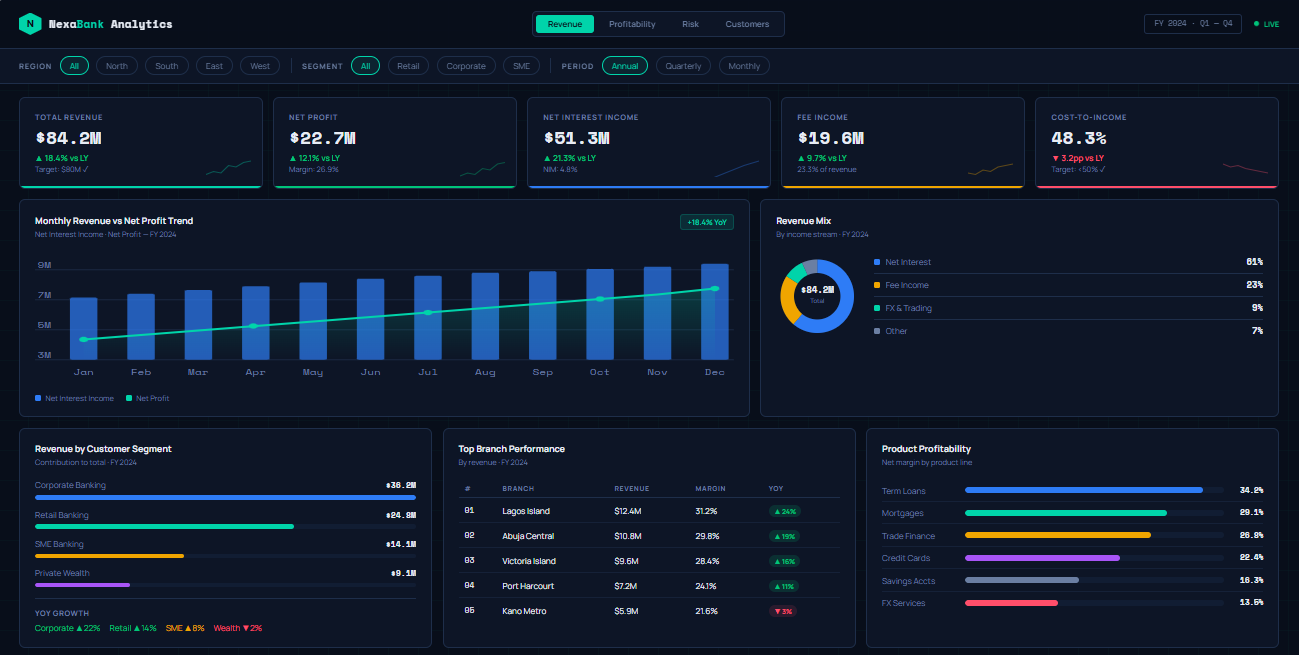1299x655 pixels.
Task: Sort table by Margin column header
Action: click(x=710, y=489)
